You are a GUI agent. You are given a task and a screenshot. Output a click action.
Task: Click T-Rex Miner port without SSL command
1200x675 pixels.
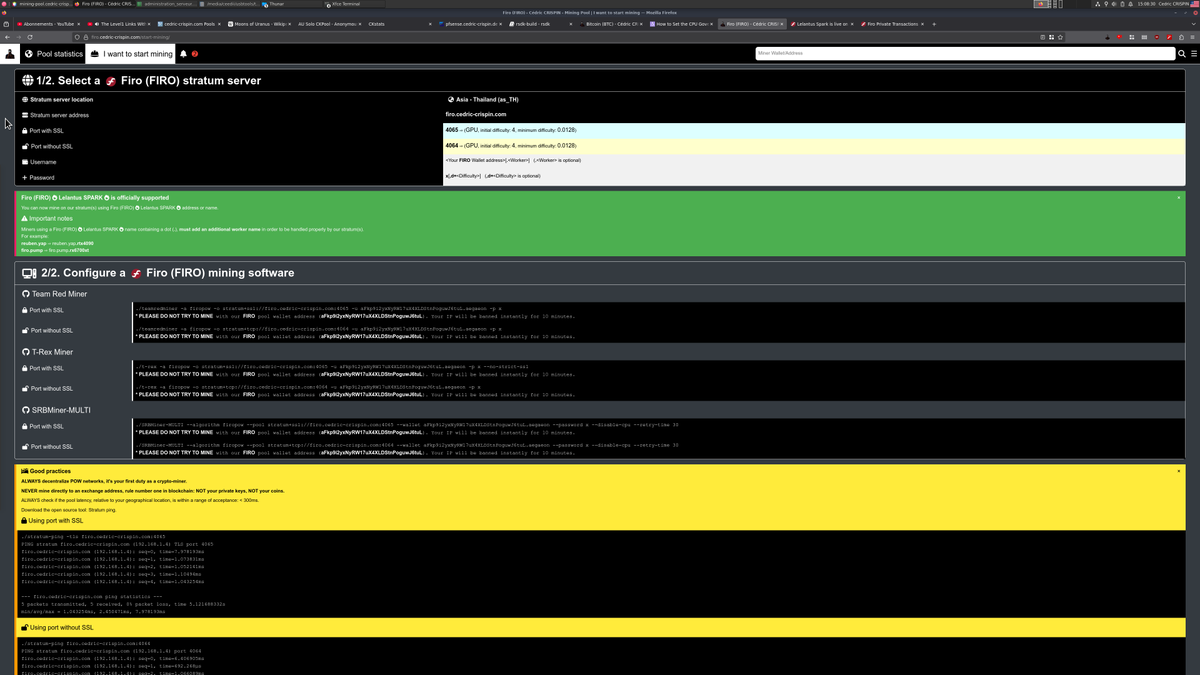pos(308,387)
